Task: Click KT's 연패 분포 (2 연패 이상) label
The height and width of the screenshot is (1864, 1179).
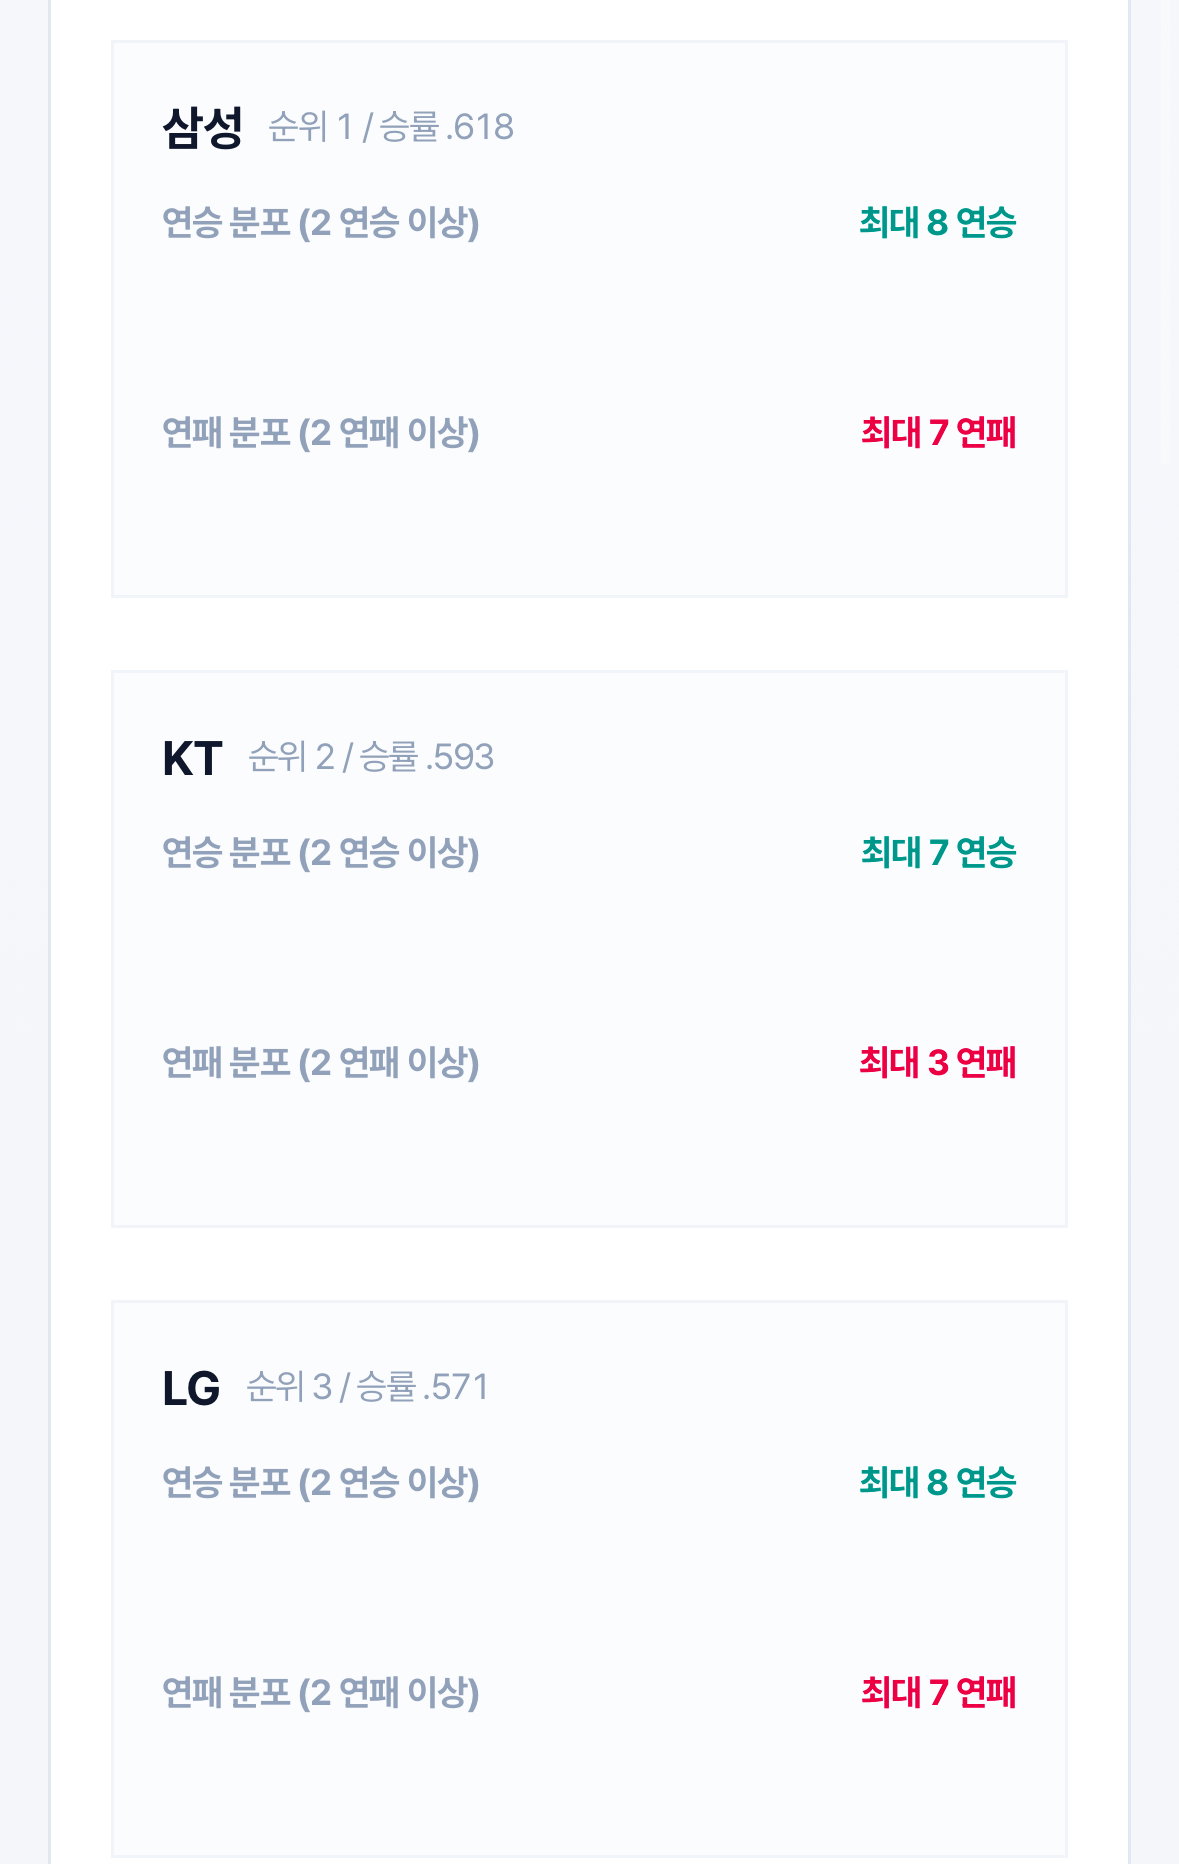Action: 321,1062
